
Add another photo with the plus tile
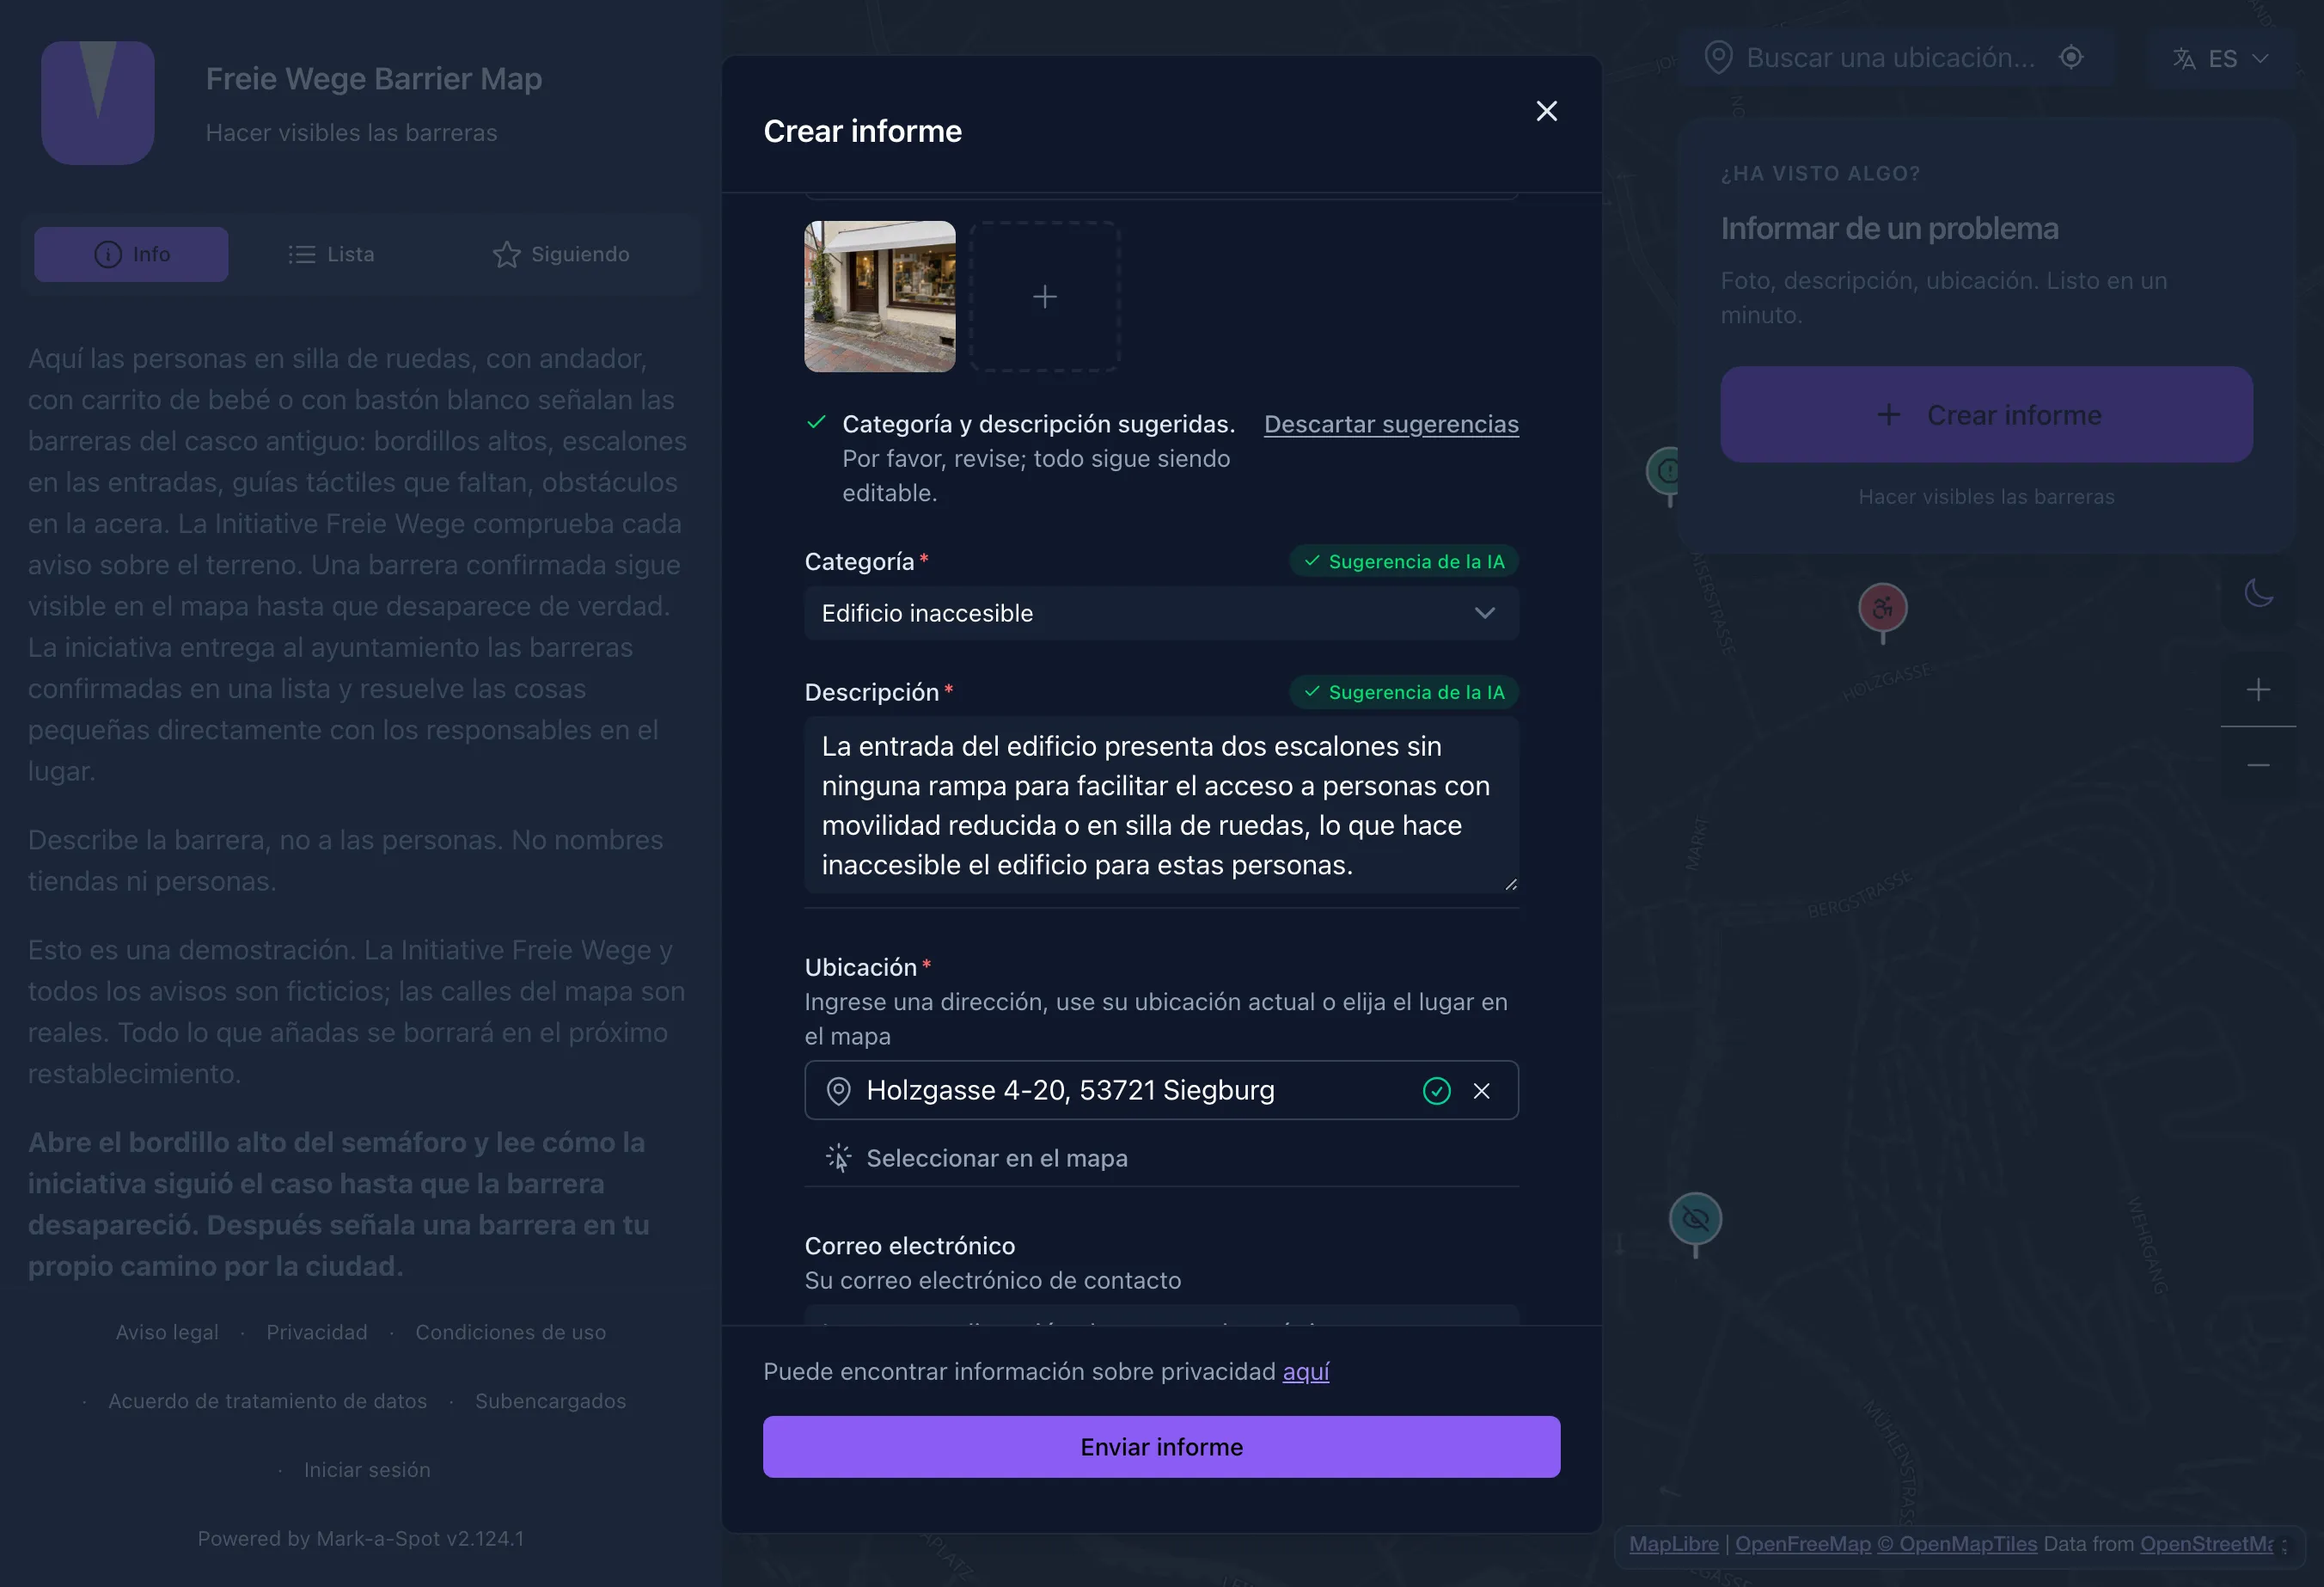1045,297
